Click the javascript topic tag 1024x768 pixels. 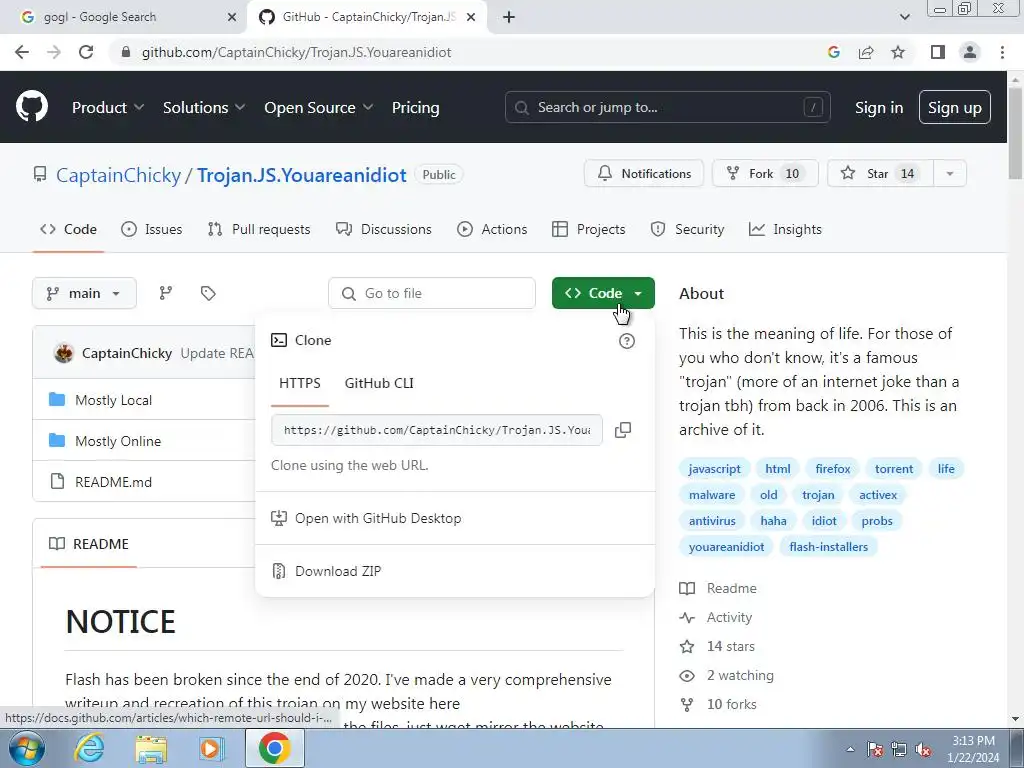click(x=714, y=469)
